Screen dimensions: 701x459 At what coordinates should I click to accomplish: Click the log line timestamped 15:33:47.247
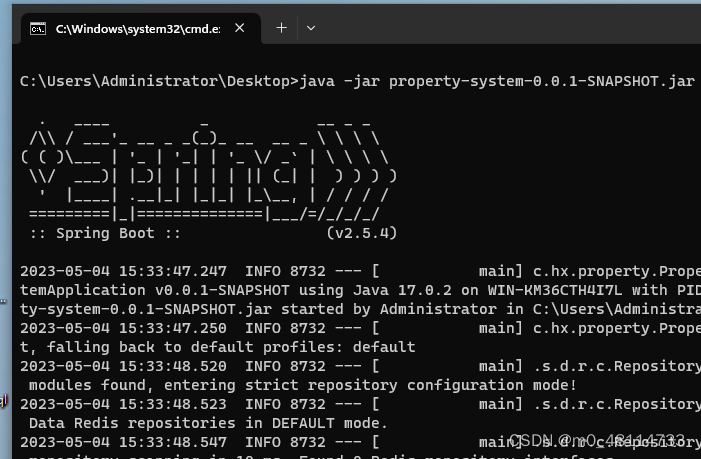coord(360,271)
